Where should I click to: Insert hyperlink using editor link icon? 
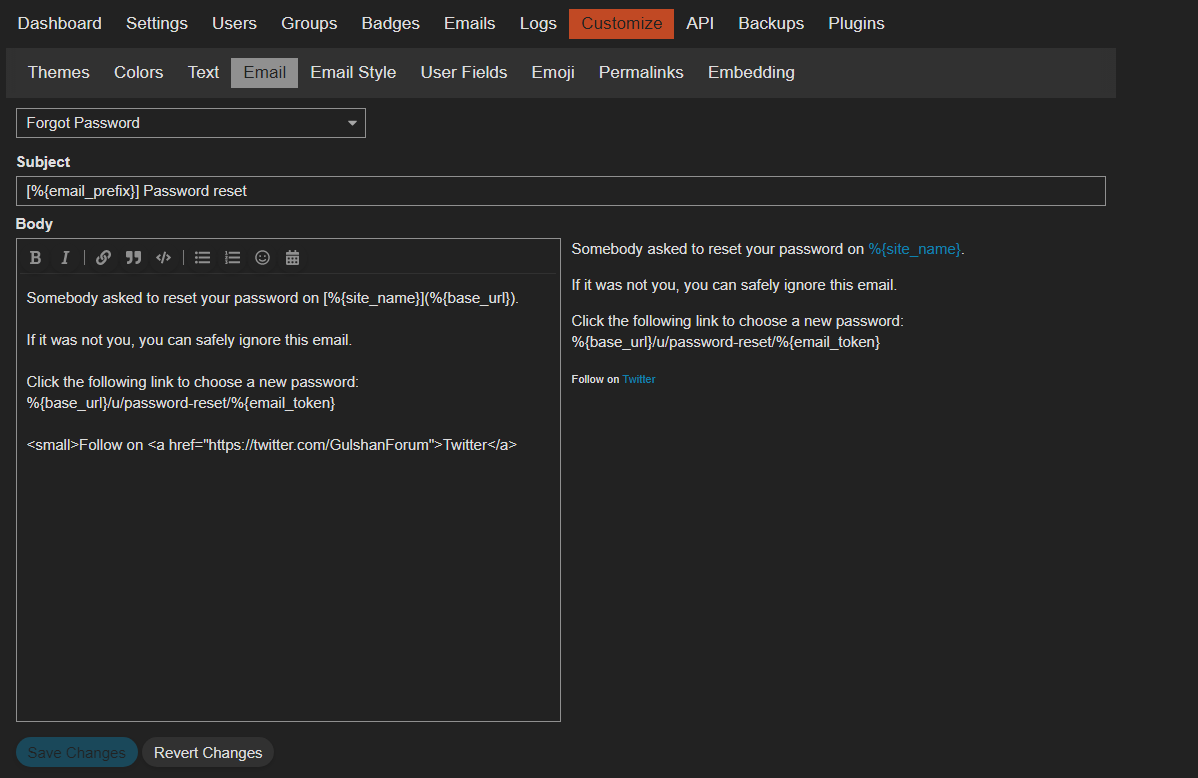[x=103, y=258]
